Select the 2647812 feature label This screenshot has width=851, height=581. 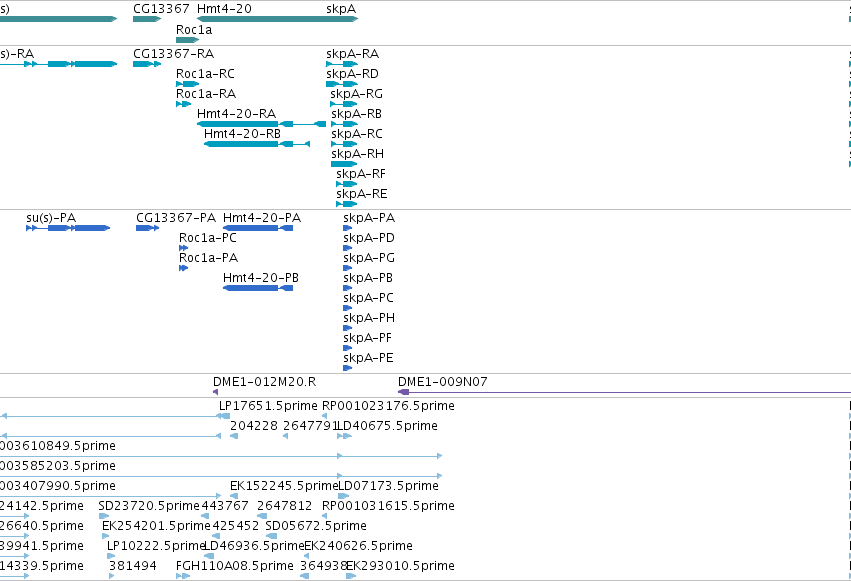(284, 506)
